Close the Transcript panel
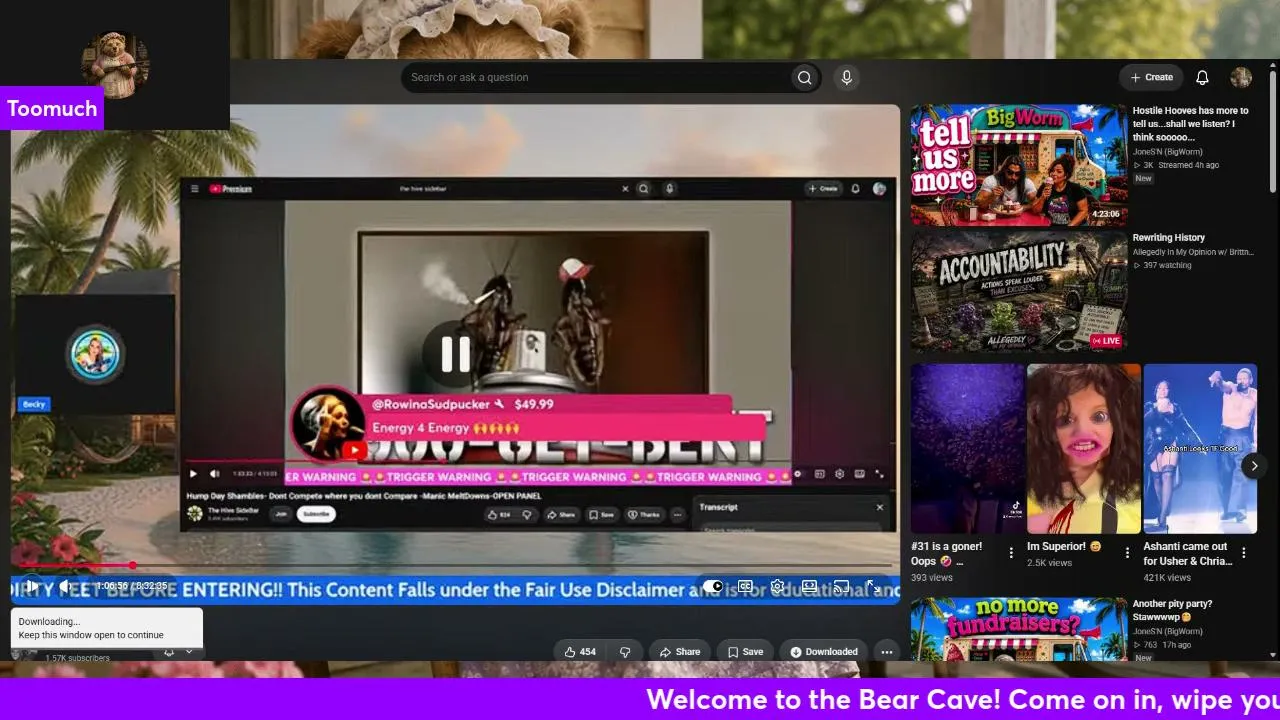The height and width of the screenshot is (720, 1280). [880, 507]
